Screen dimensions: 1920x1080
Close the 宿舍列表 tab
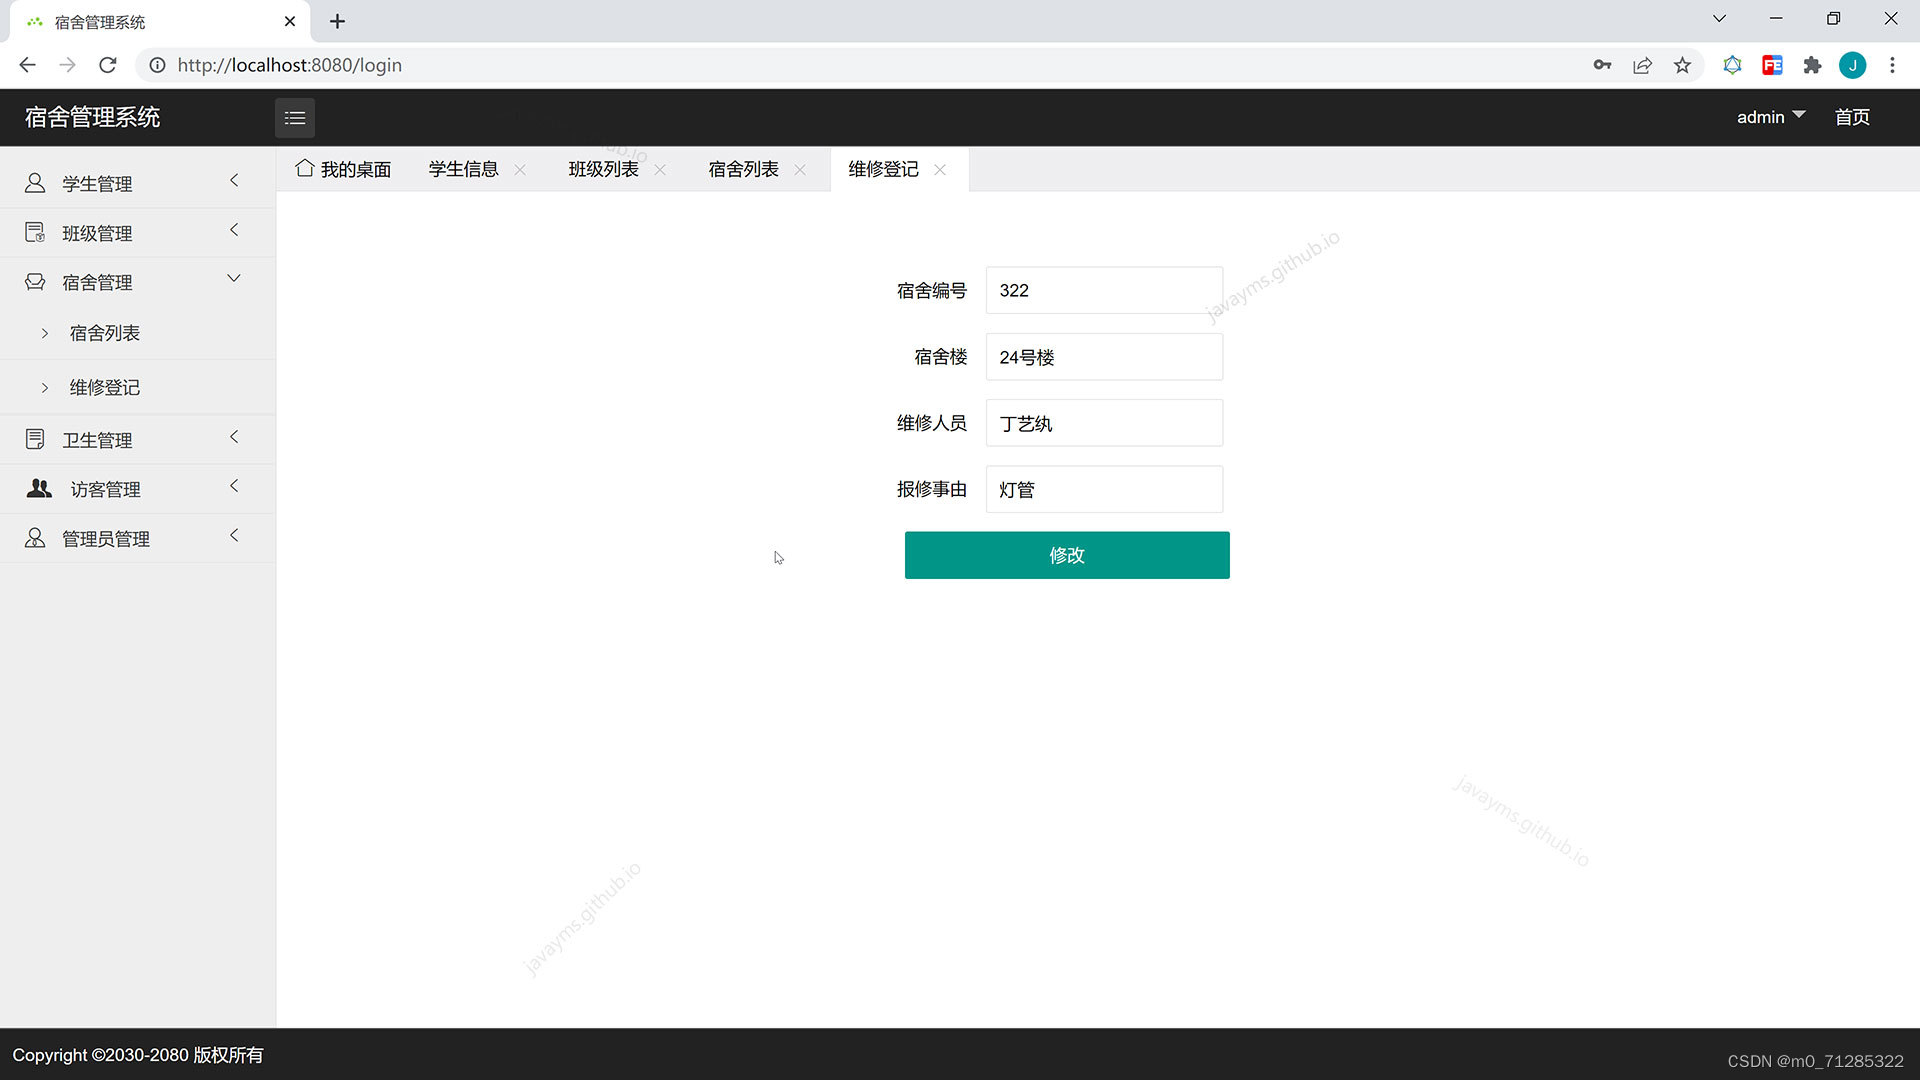coord(800,169)
